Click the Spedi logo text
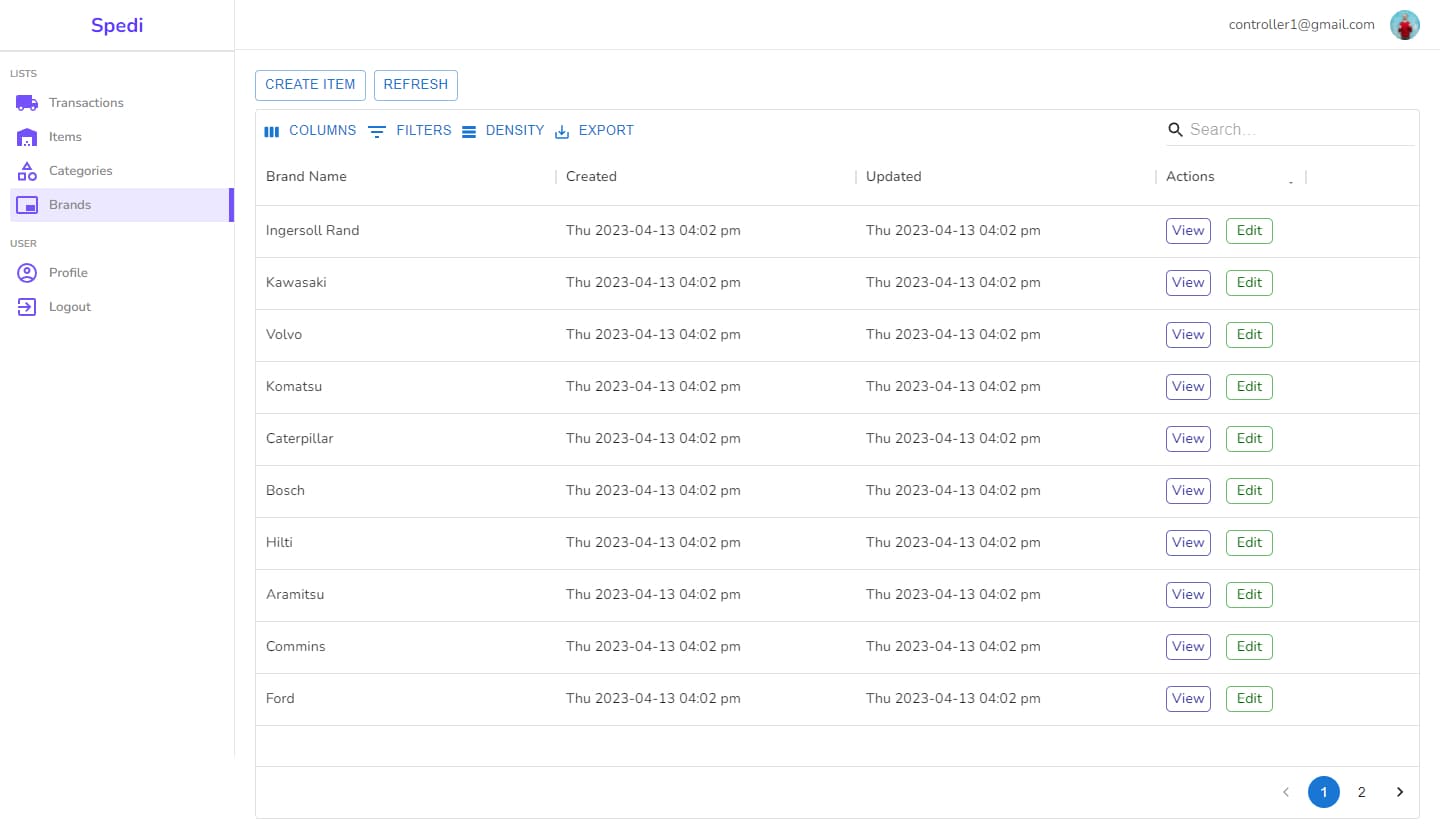Screen dimensions: 1440x839 (x=117, y=25)
